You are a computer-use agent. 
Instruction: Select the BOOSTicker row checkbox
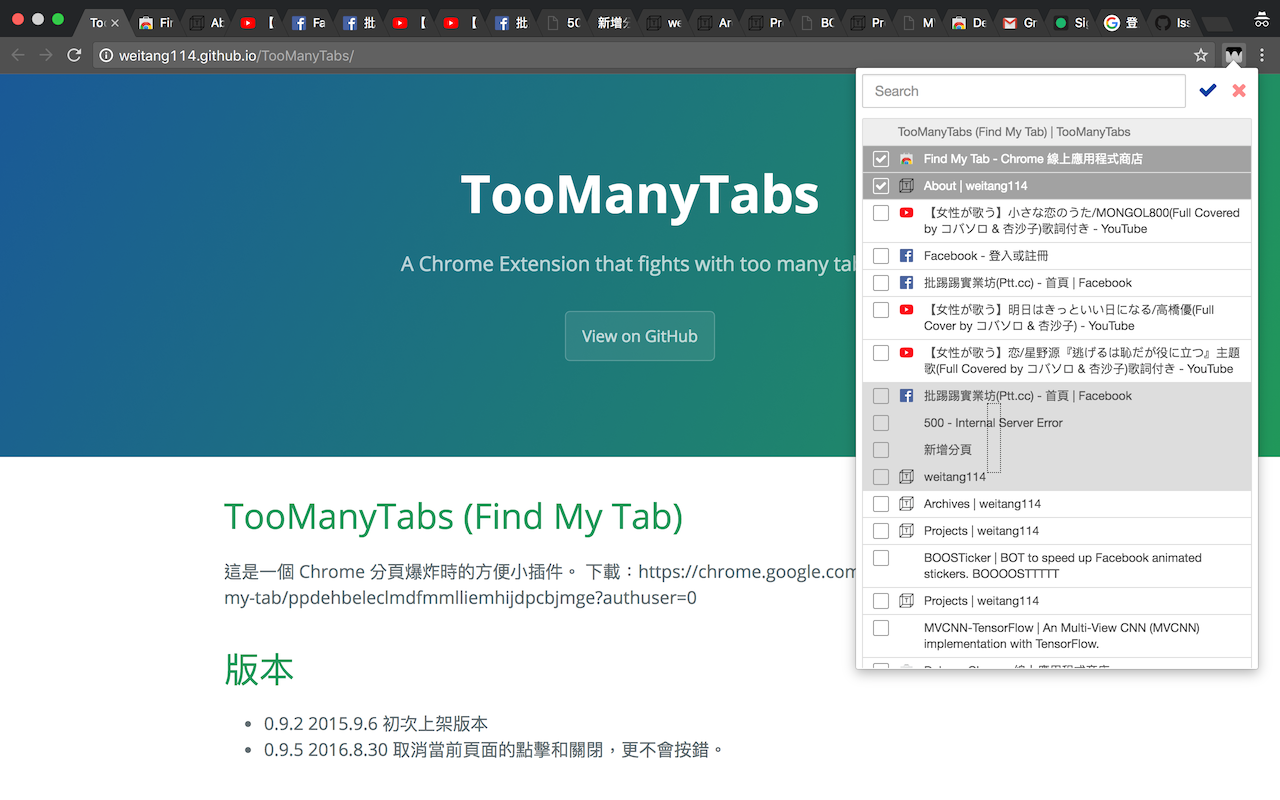pyautogui.click(x=881, y=558)
